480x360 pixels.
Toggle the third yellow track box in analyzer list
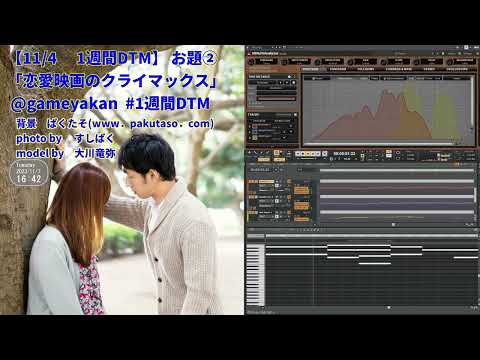click(255, 137)
